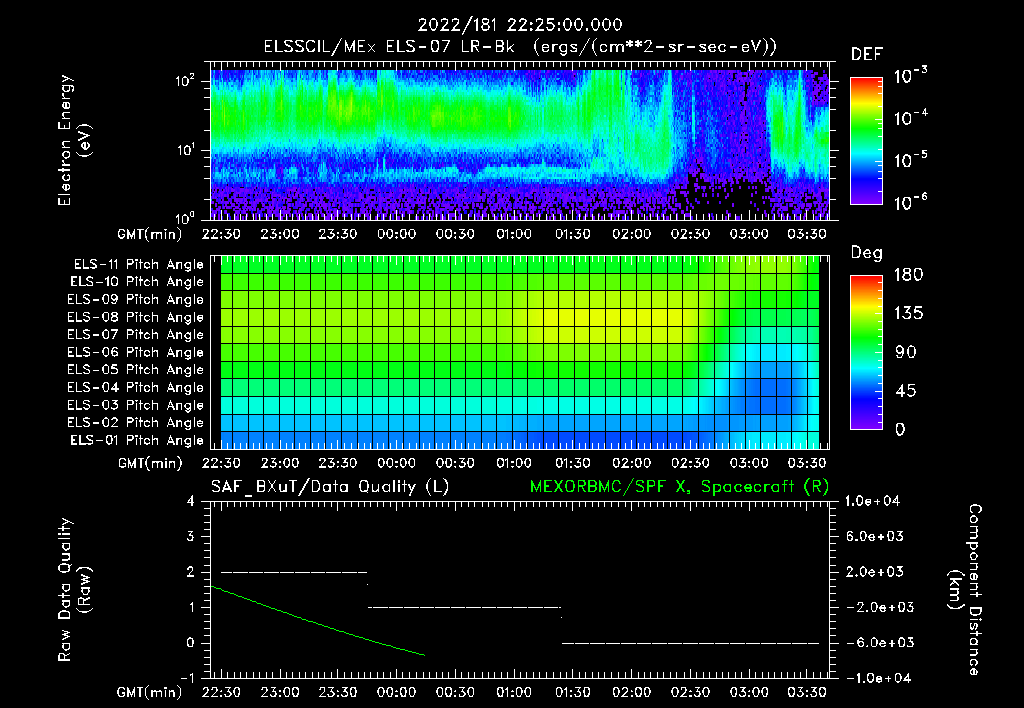Click the ELS-01 Pitch Angle row label

click(136, 440)
